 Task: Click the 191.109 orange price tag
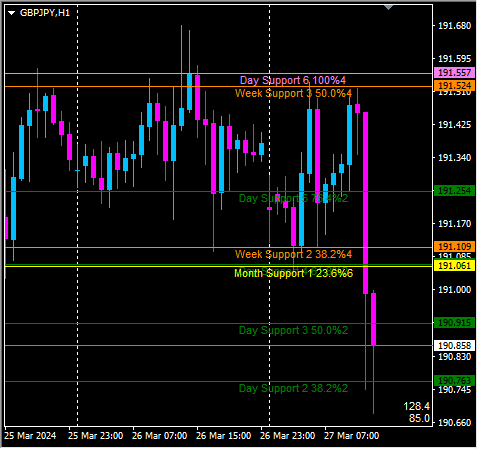click(454, 247)
